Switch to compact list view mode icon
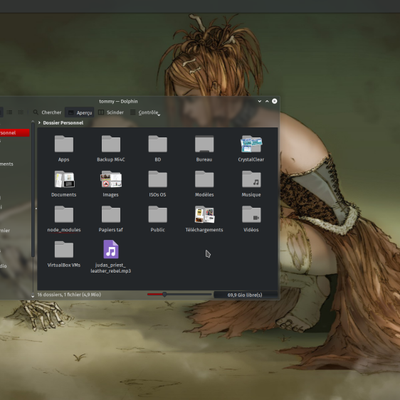 point(10,112)
